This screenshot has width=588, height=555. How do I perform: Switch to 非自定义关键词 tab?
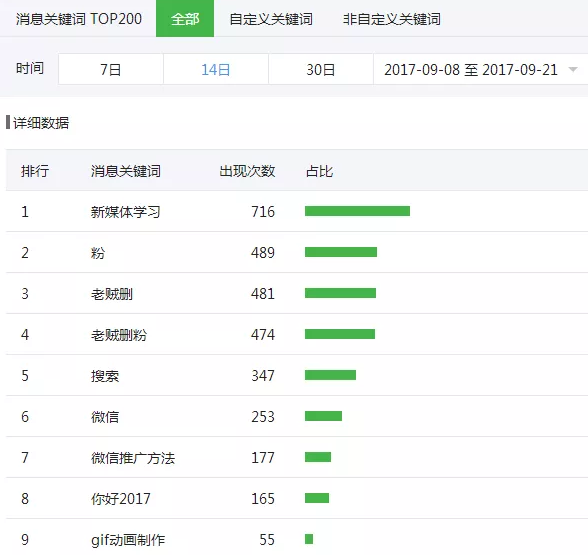pos(392,19)
